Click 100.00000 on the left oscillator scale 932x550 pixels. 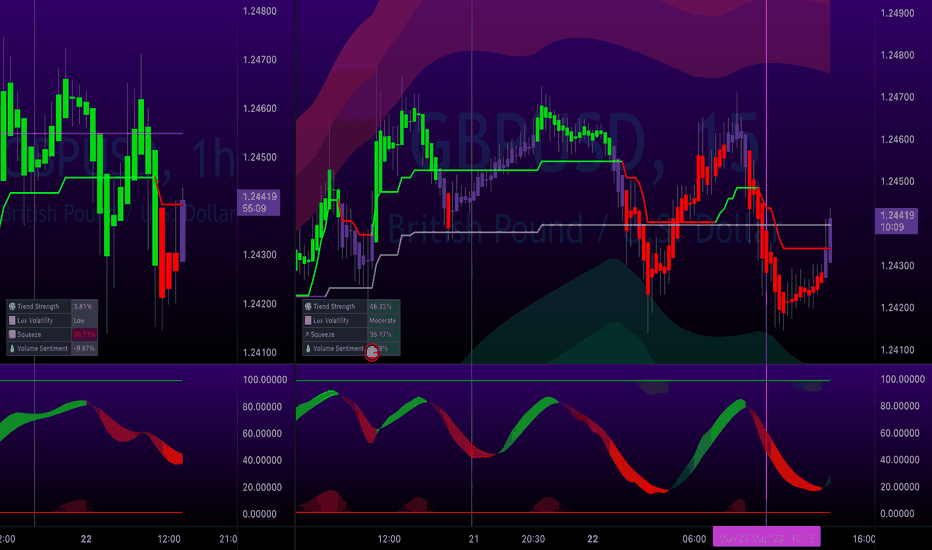(265, 379)
